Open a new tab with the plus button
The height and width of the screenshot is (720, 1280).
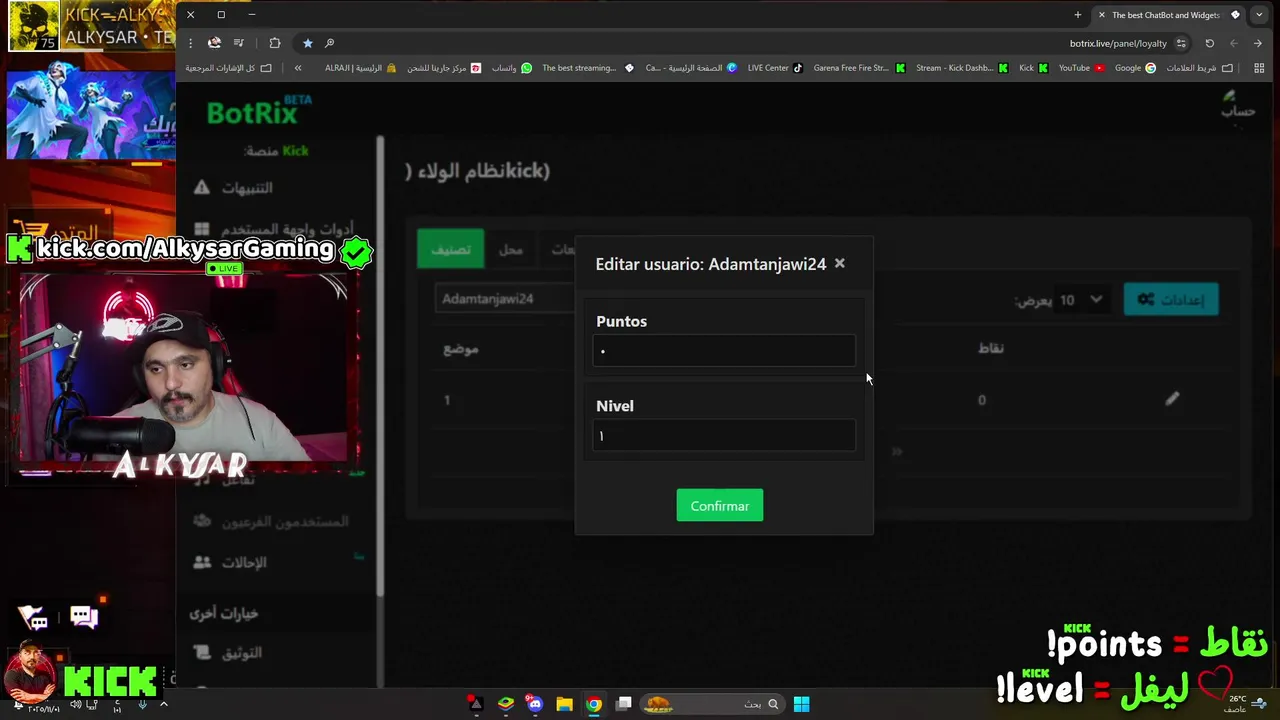[1077, 15]
